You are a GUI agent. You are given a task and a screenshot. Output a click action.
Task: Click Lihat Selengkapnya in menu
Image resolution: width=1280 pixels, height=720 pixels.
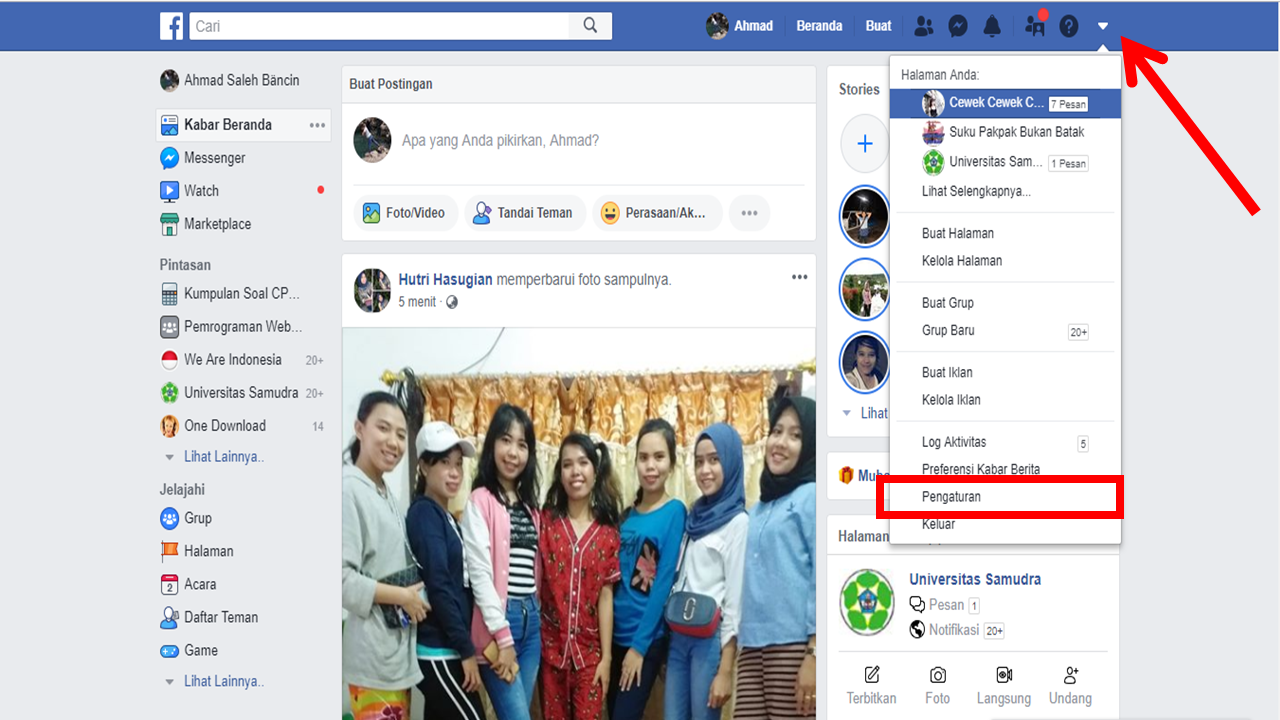(x=976, y=191)
